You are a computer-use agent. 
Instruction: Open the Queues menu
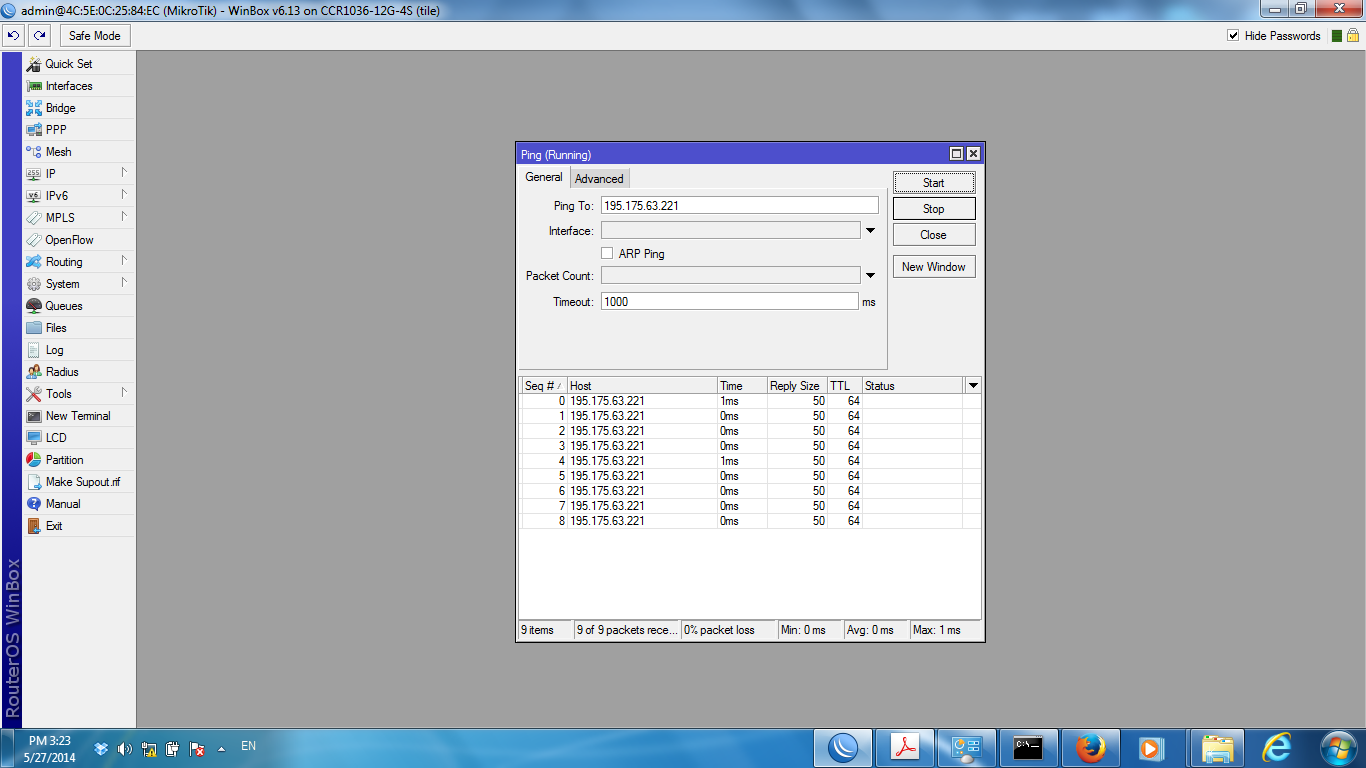point(78,306)
